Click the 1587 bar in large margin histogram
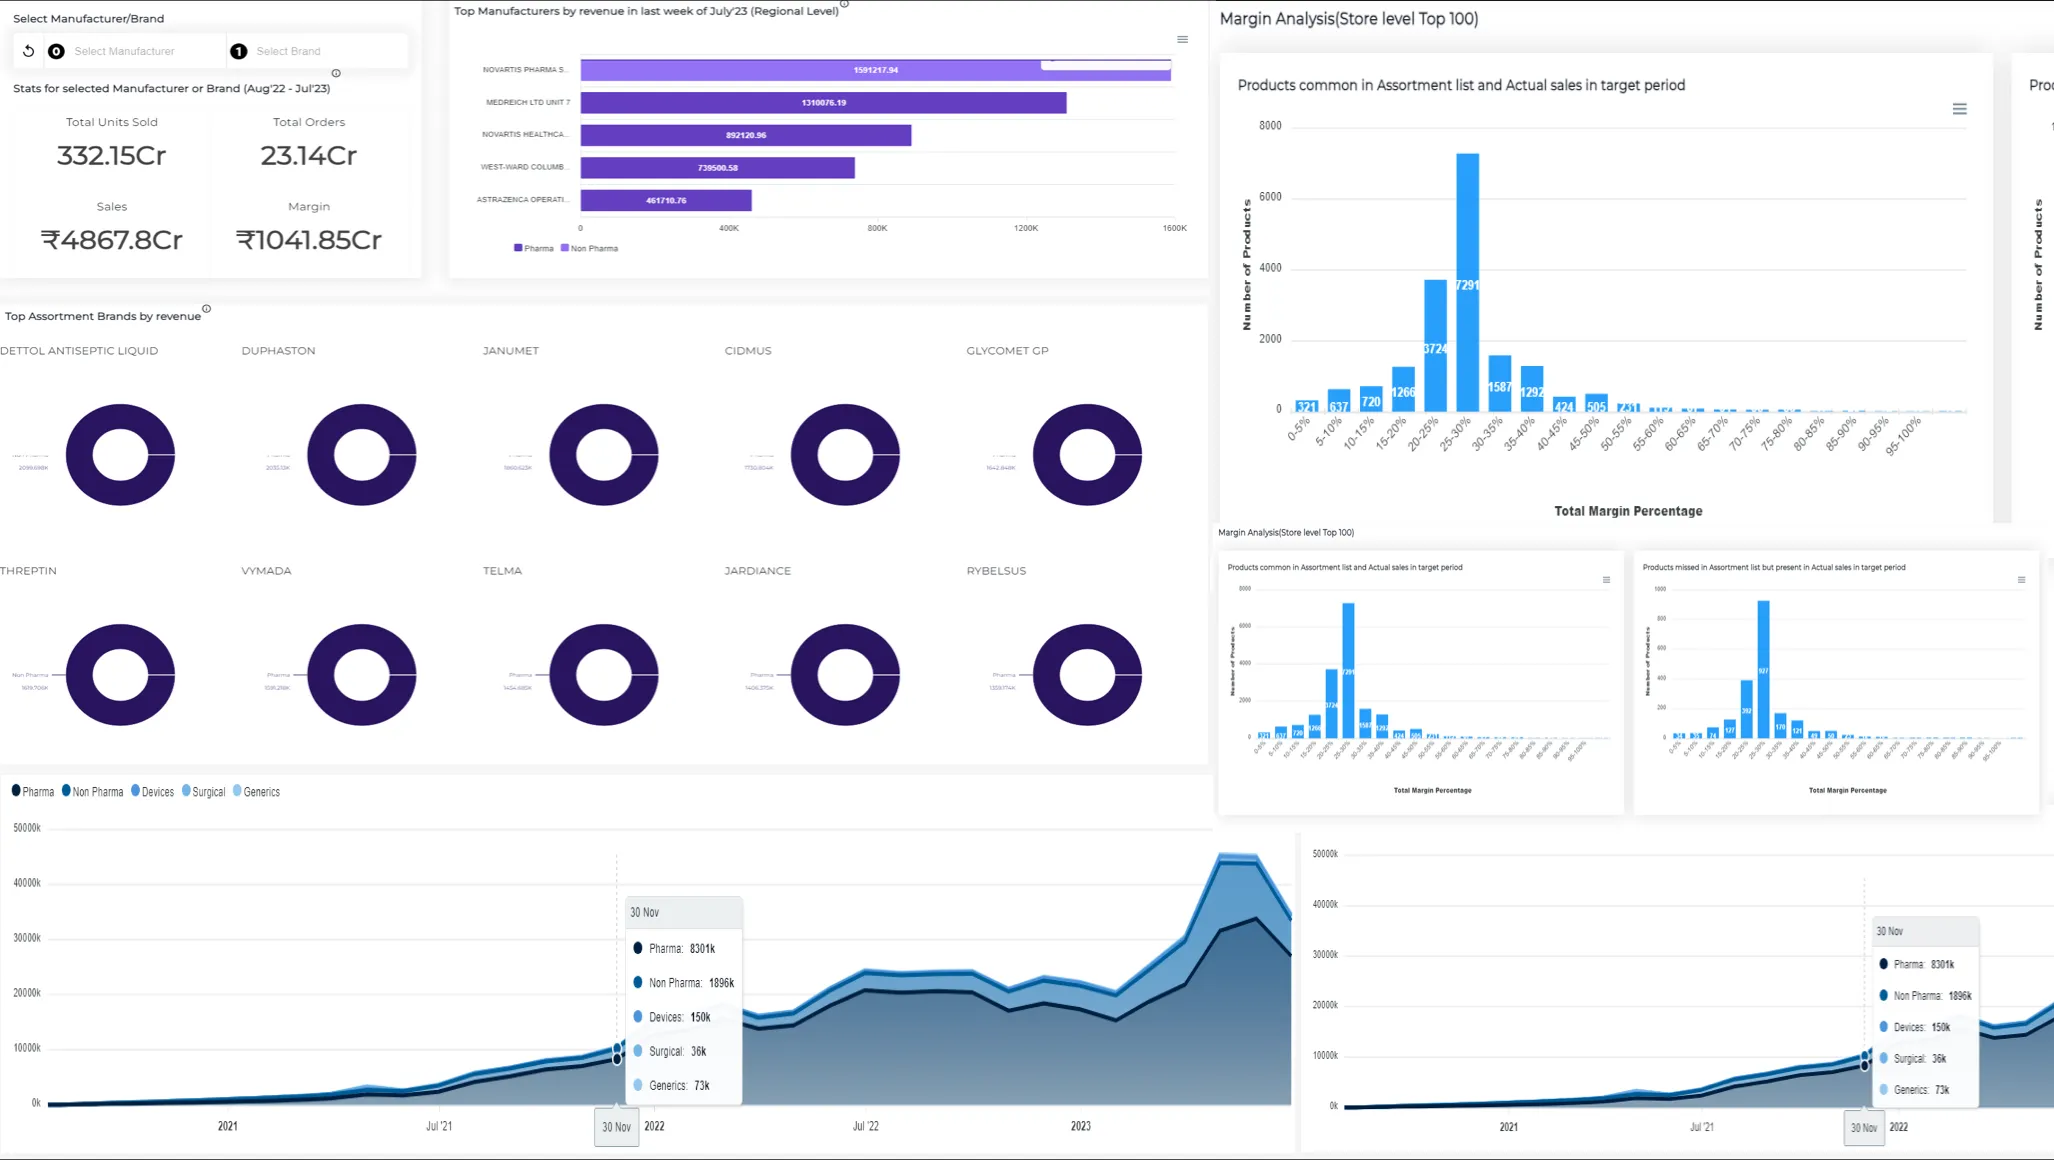2054x1160 pixels. click(1499, 383)
